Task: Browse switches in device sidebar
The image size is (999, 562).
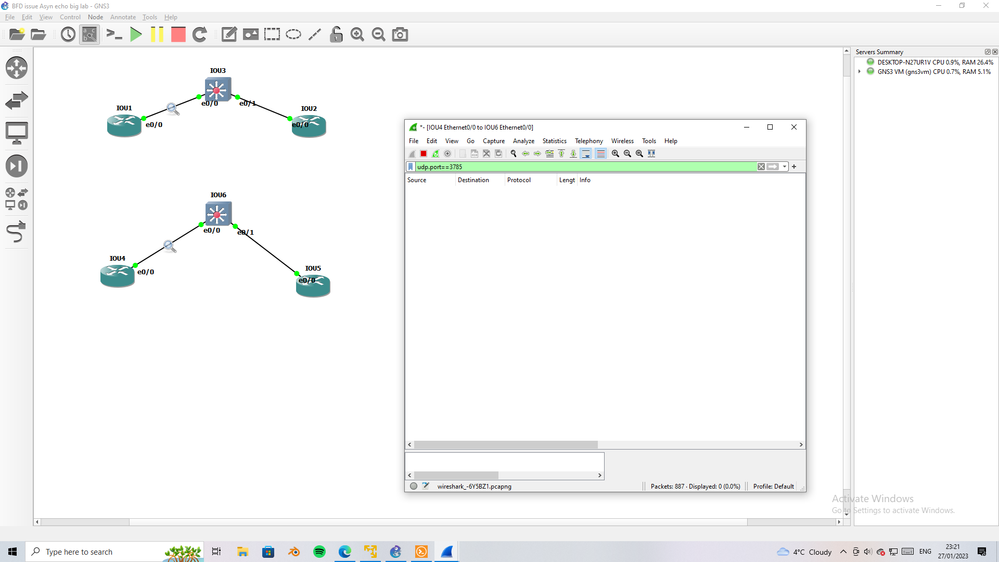Action: tap(17, 100)
